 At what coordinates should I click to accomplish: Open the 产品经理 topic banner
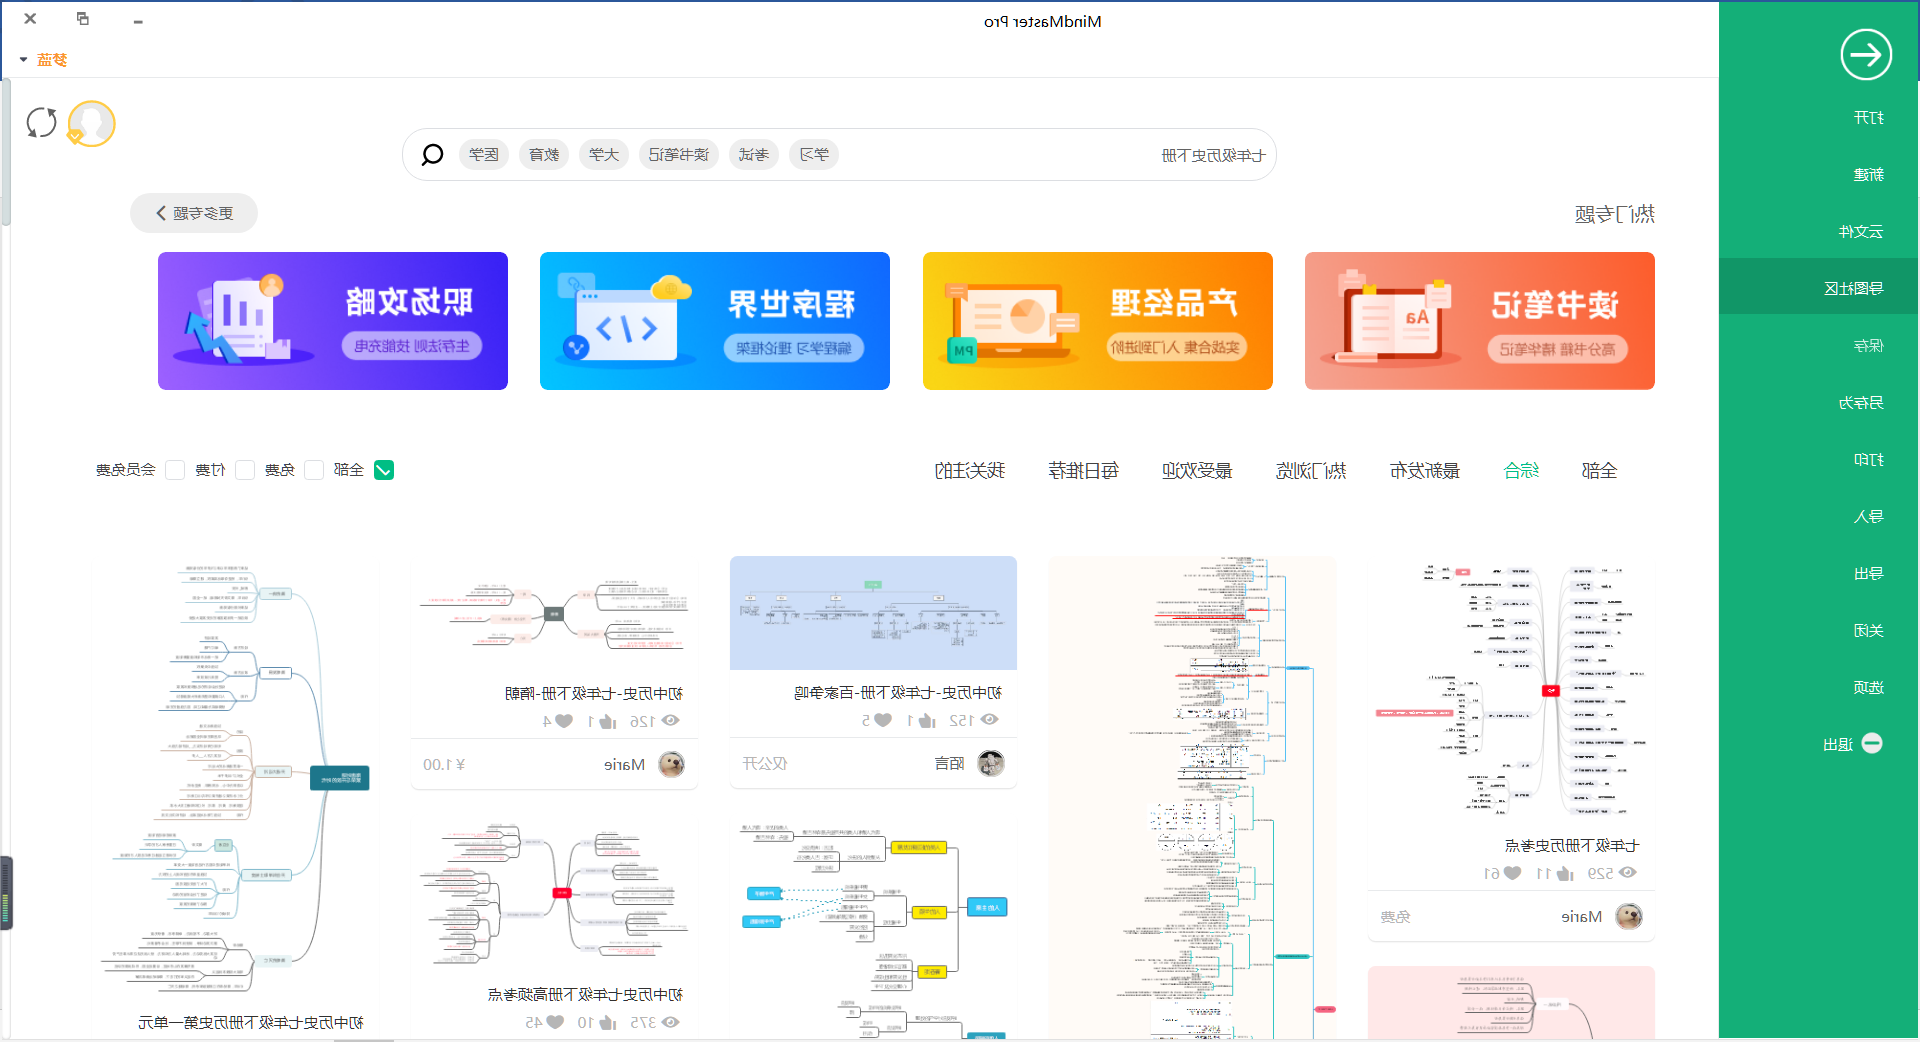[x=1098, y=321]
